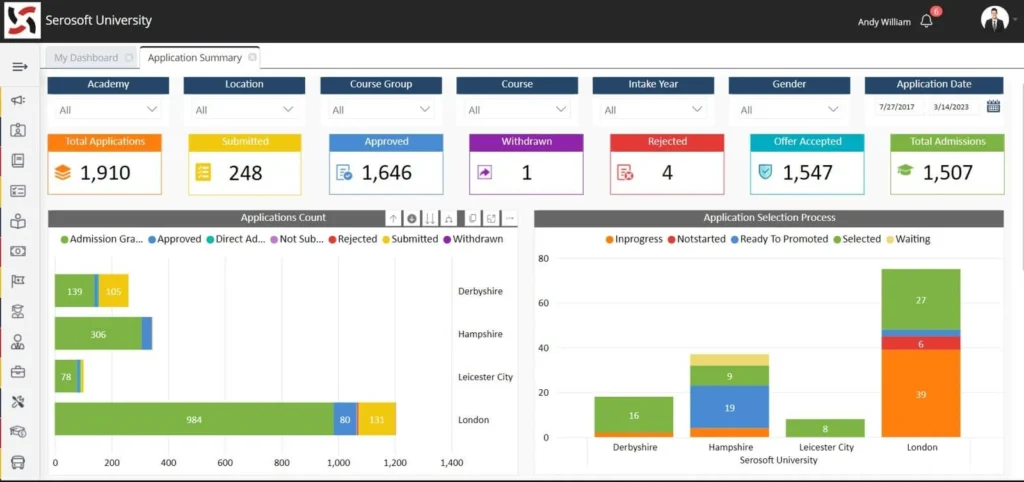
Task: Open the notifications bell icon
Action: (x=926, y=21)
